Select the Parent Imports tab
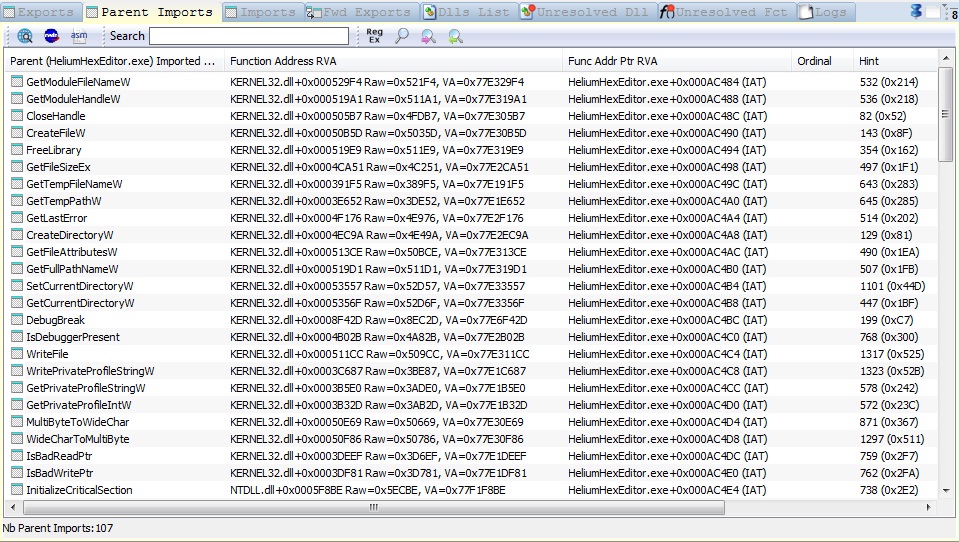 [151, 12]
